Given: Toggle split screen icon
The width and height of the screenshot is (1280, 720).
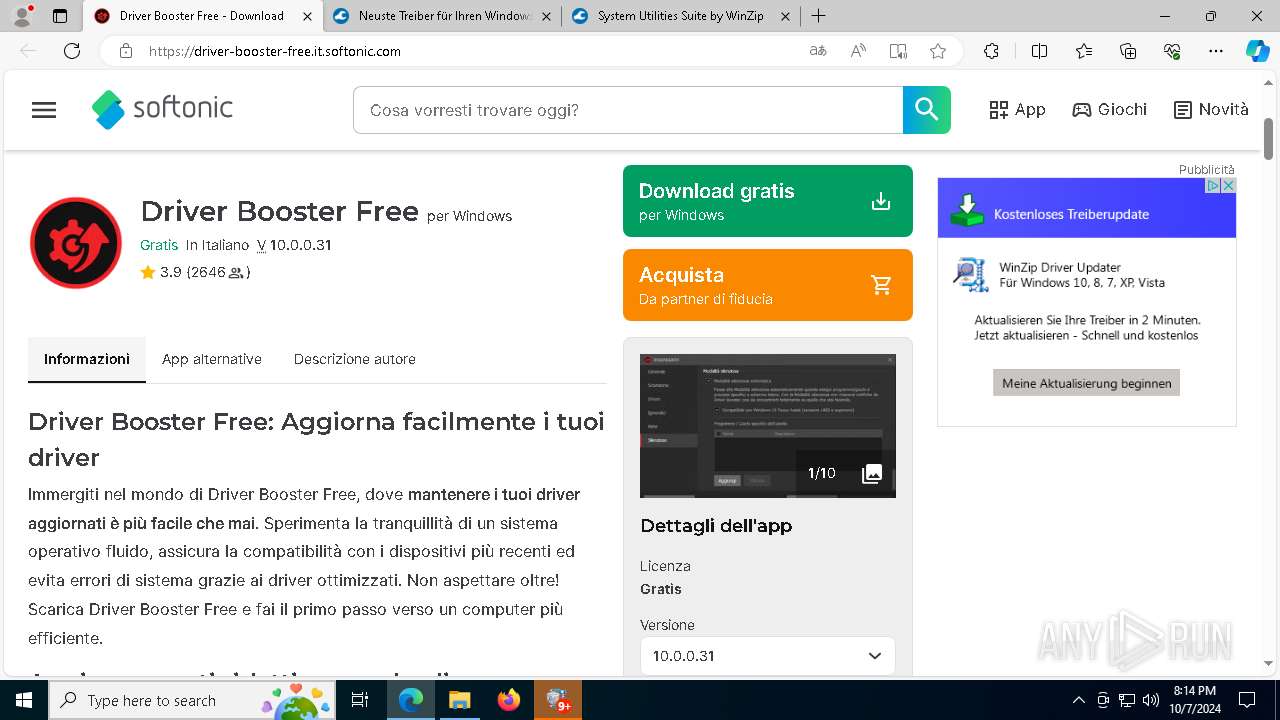Looking at the screenshot, I should (1039, 51).
